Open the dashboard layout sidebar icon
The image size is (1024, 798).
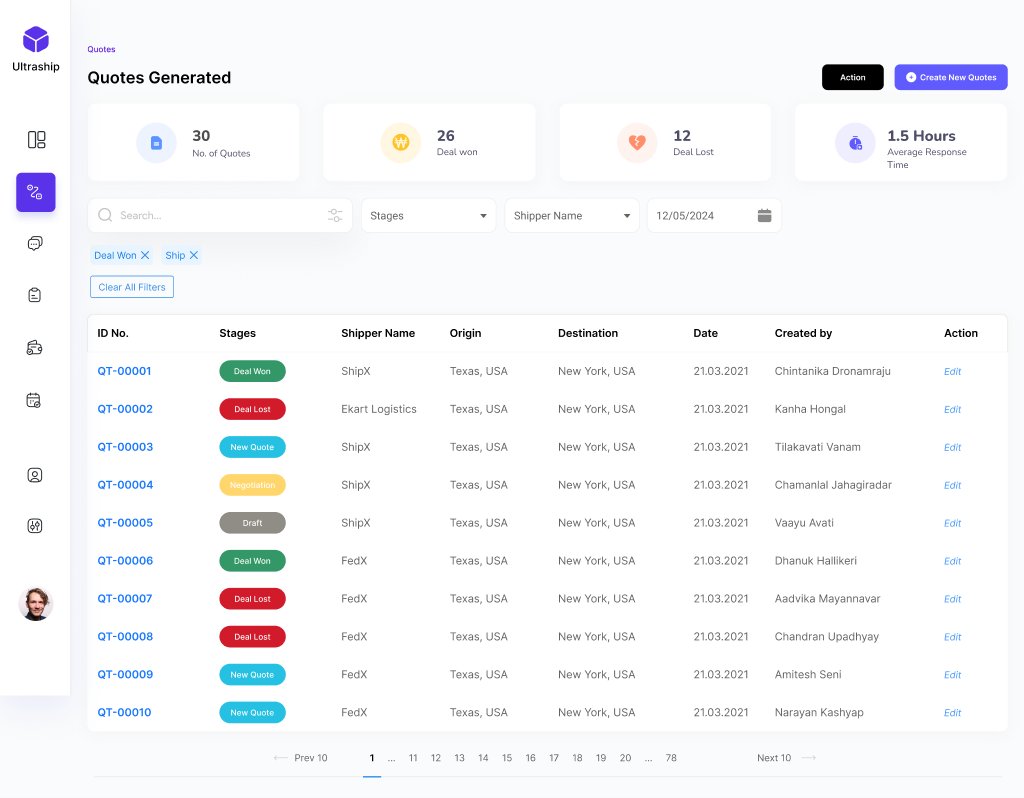coord(37,140)
